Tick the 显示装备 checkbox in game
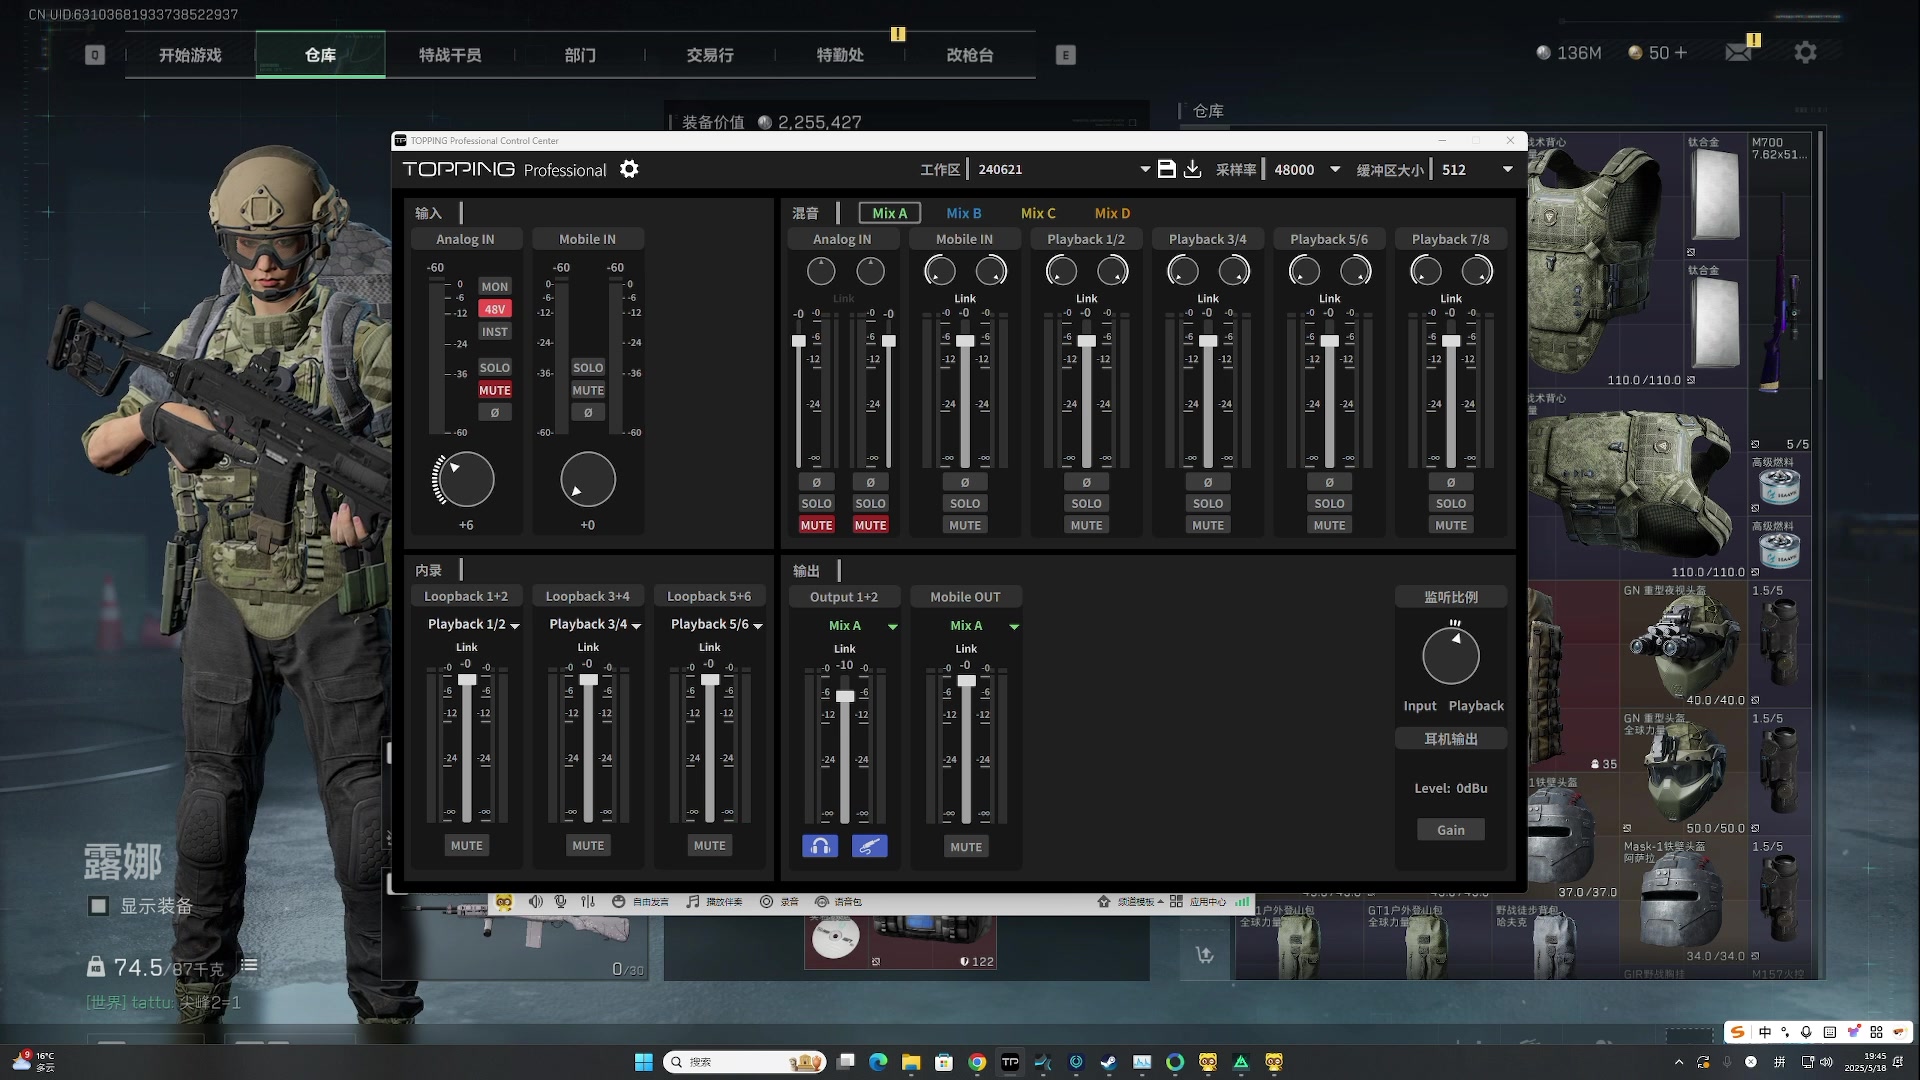 pos(98,906)
